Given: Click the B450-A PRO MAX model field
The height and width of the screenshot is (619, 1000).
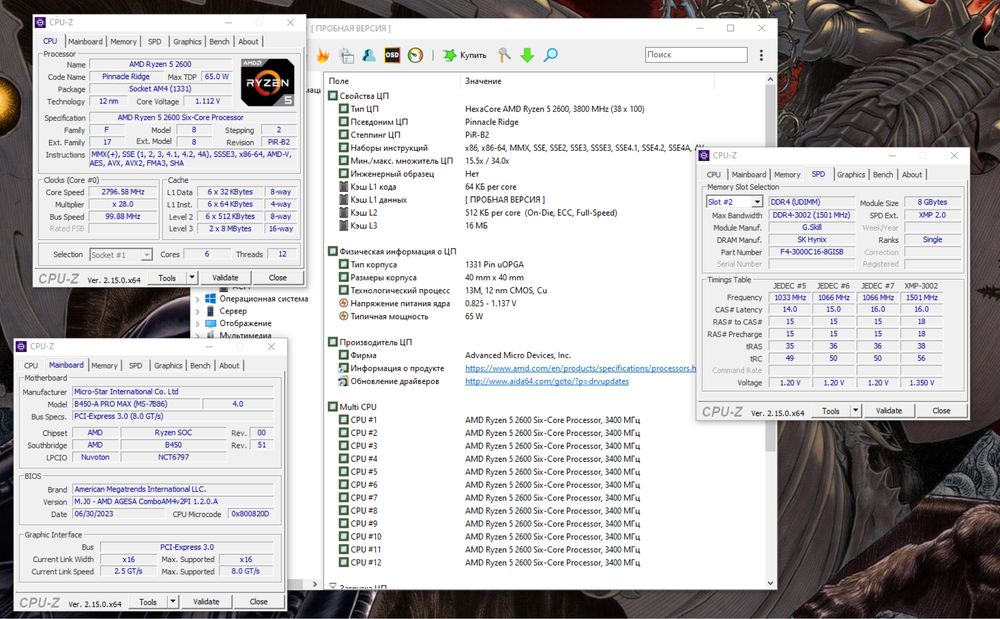Looking at the screenshot, I should pos(136,404).
